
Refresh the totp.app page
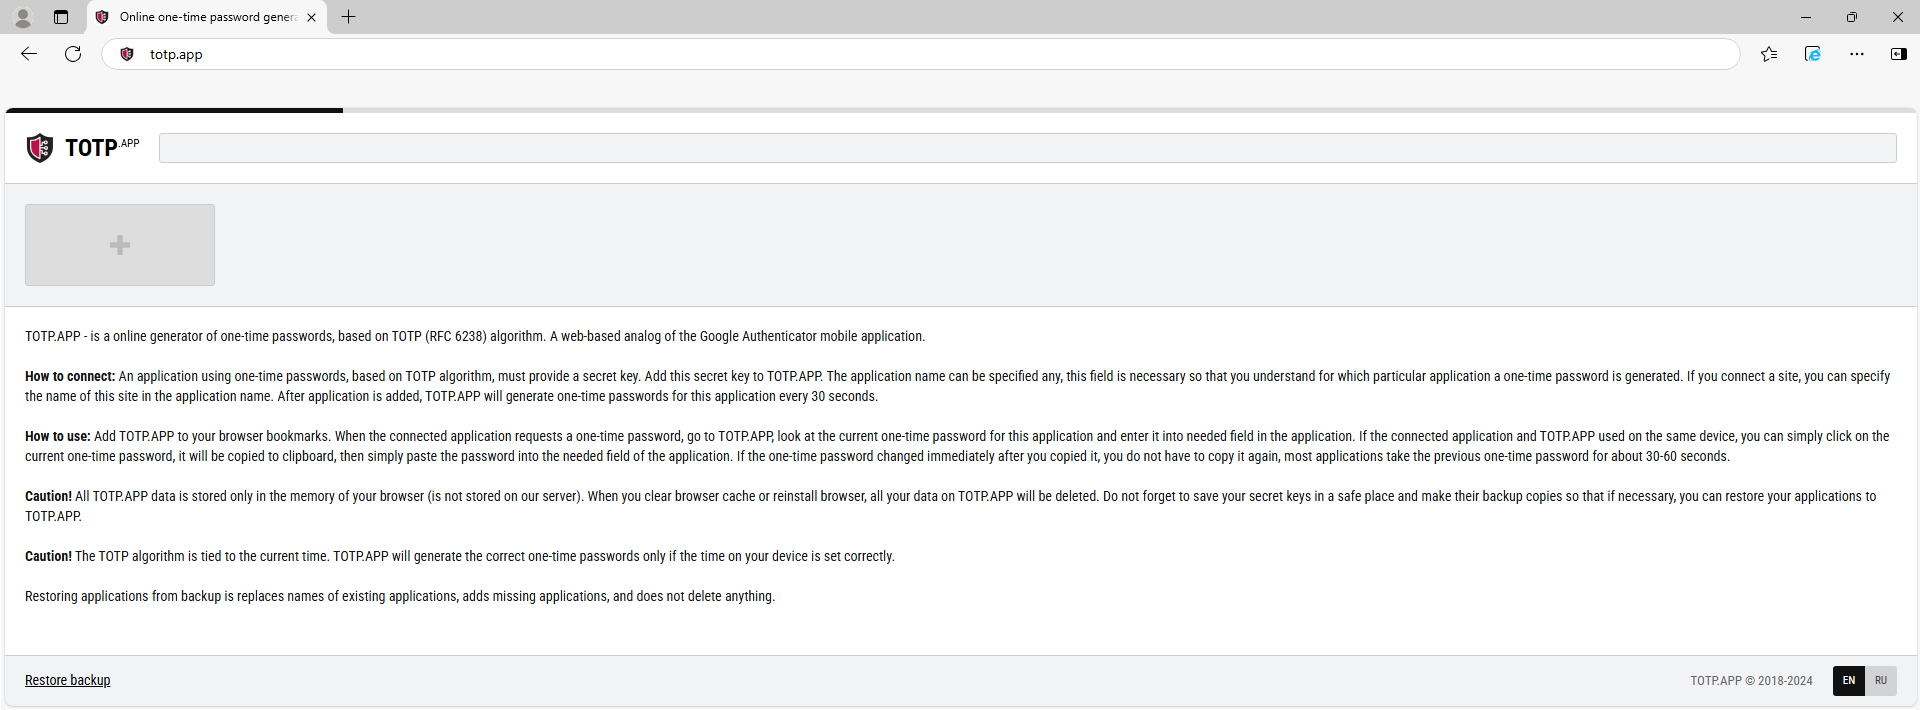pyautogui.click(x=73, y=54)
